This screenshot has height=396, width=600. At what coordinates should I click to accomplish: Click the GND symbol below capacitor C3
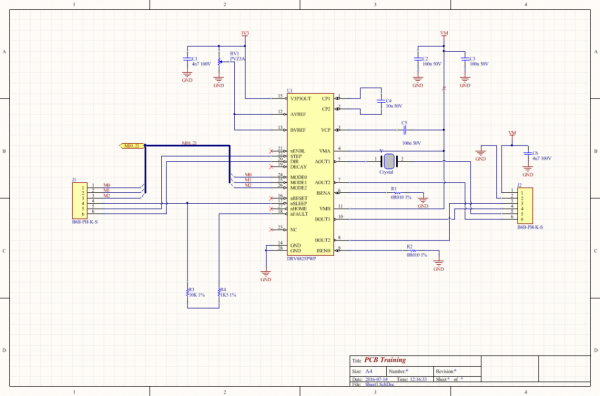click(x=465, y=82)
